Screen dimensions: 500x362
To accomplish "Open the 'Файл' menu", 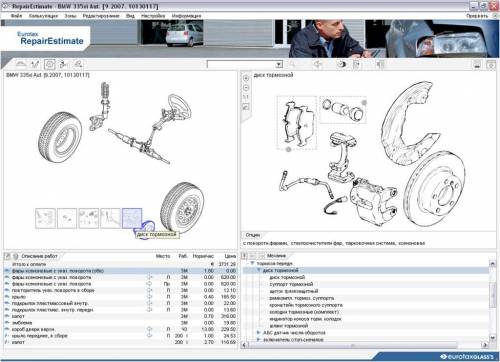I will point(16,16).
